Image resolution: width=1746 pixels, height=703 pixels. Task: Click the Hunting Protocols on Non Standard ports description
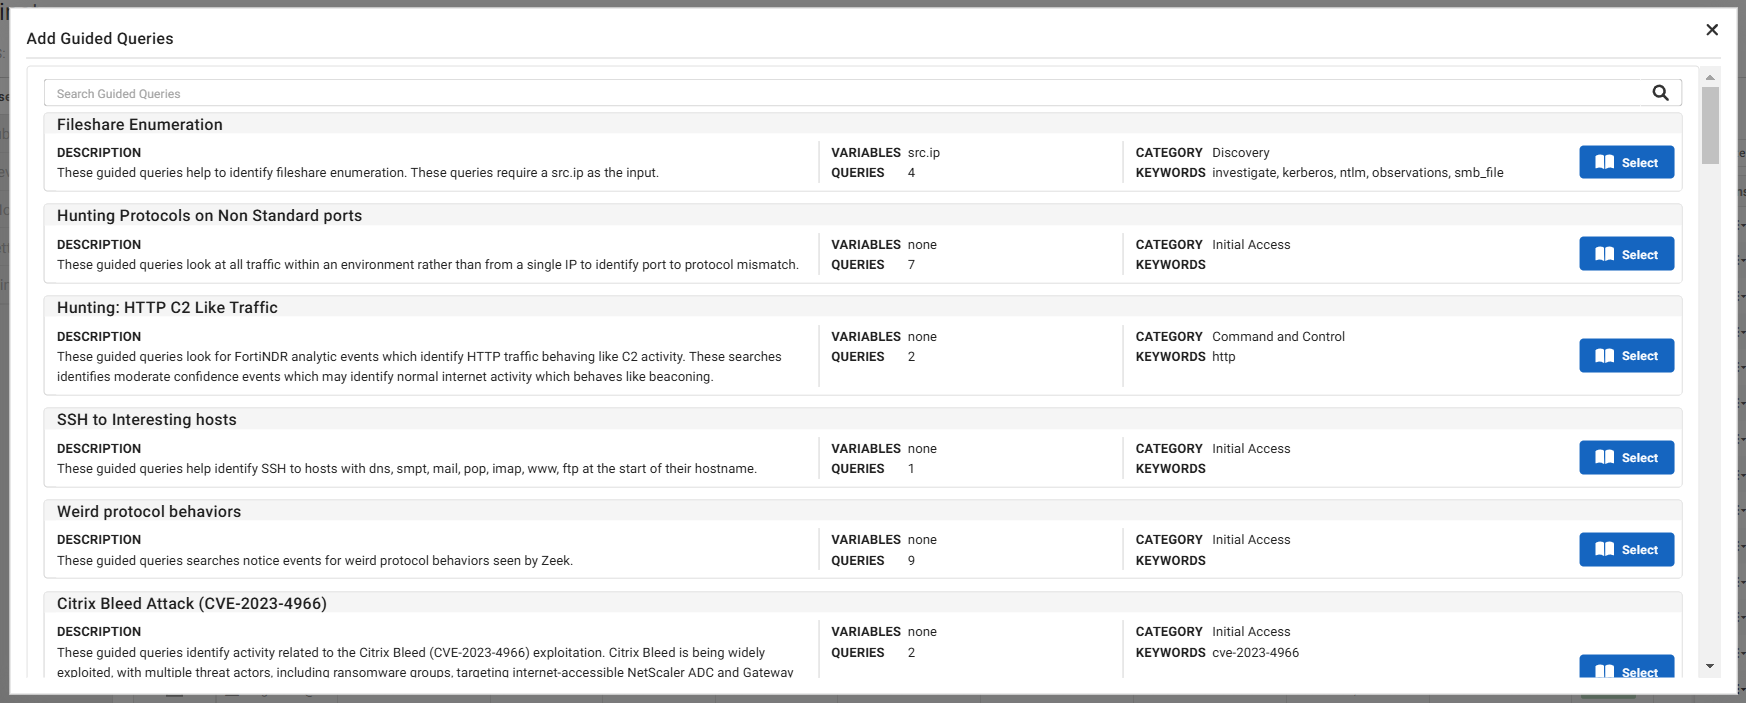(428, 265)
